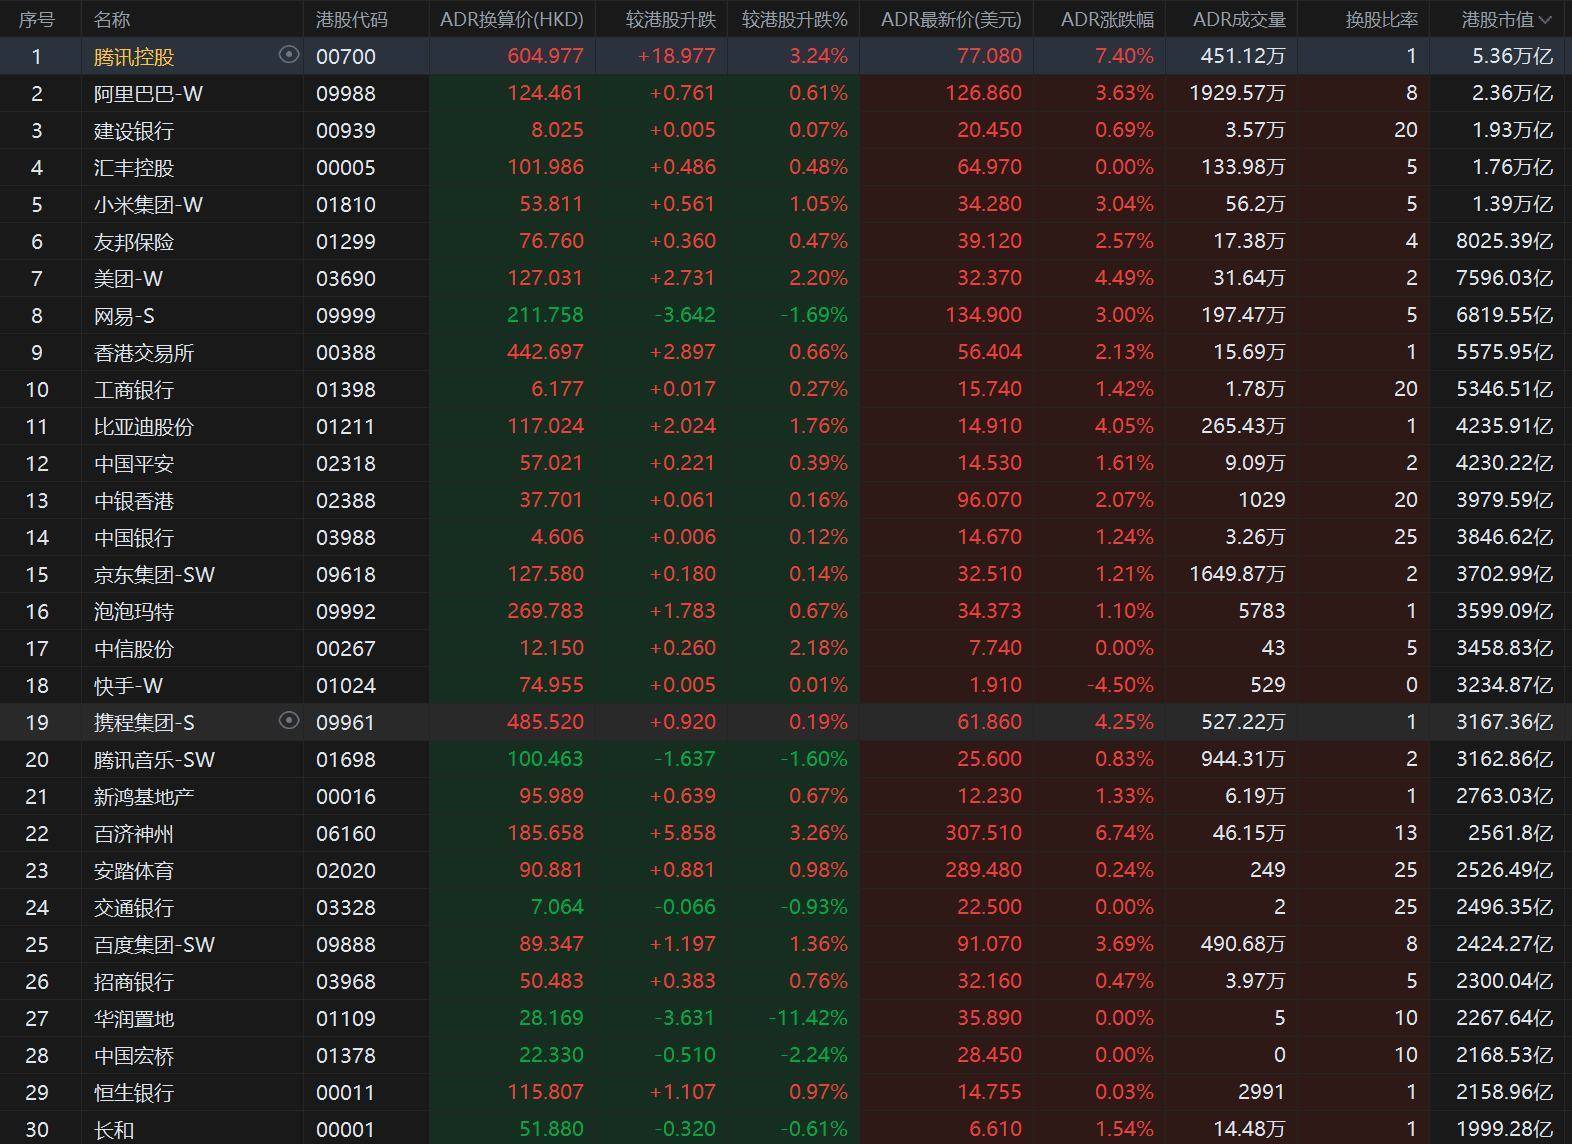
Task: Select the 华润置地 stock name
Action: 134,1018
